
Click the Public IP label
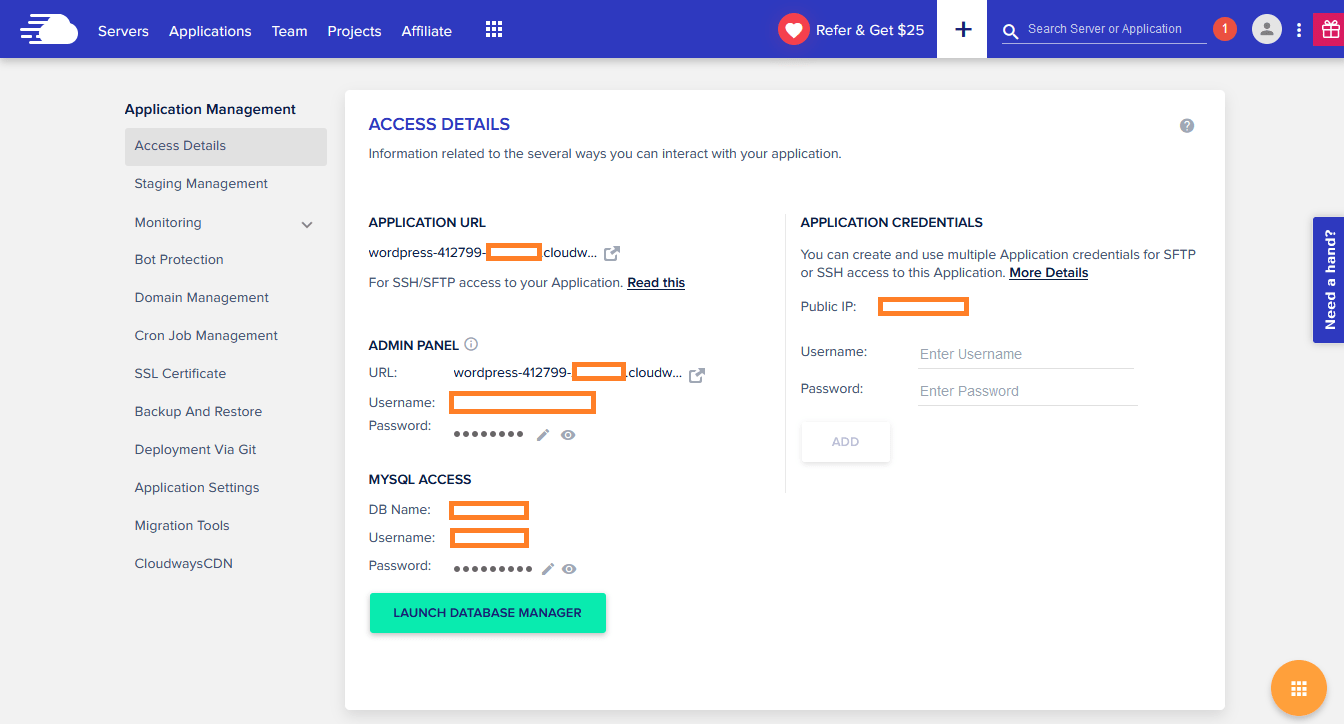tap(829, 307)
